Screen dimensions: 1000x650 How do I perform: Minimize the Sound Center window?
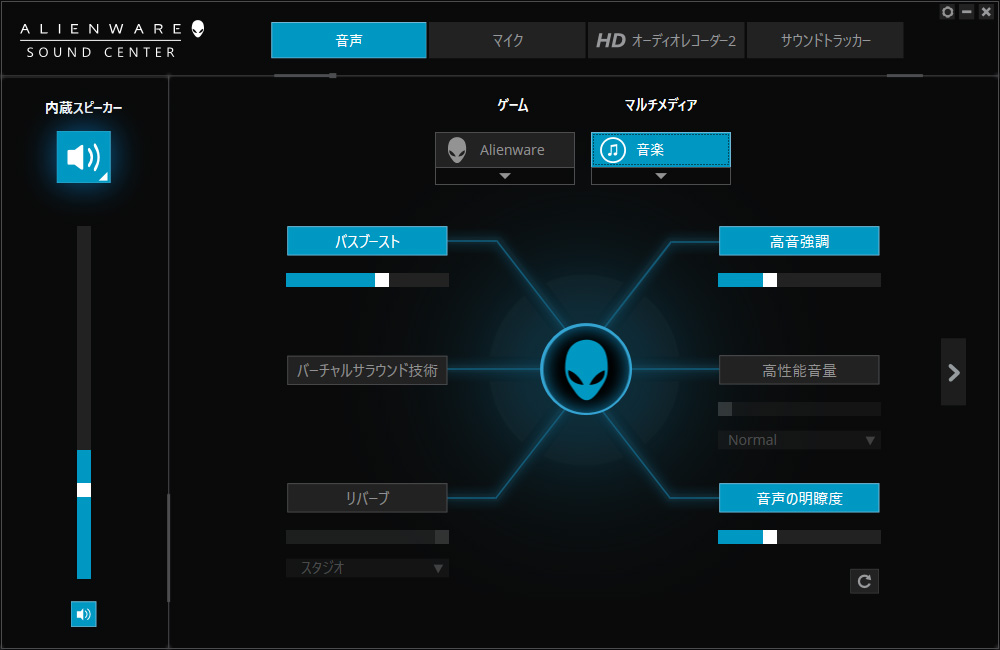(x=967, y=11)
